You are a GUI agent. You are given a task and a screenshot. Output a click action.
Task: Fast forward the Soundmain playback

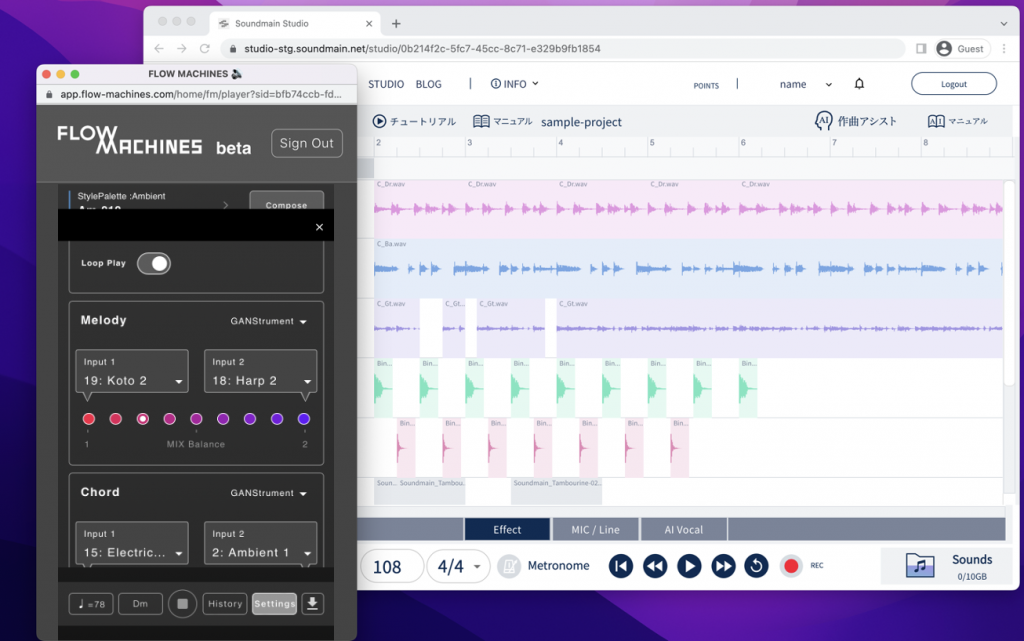coord(723,566)
